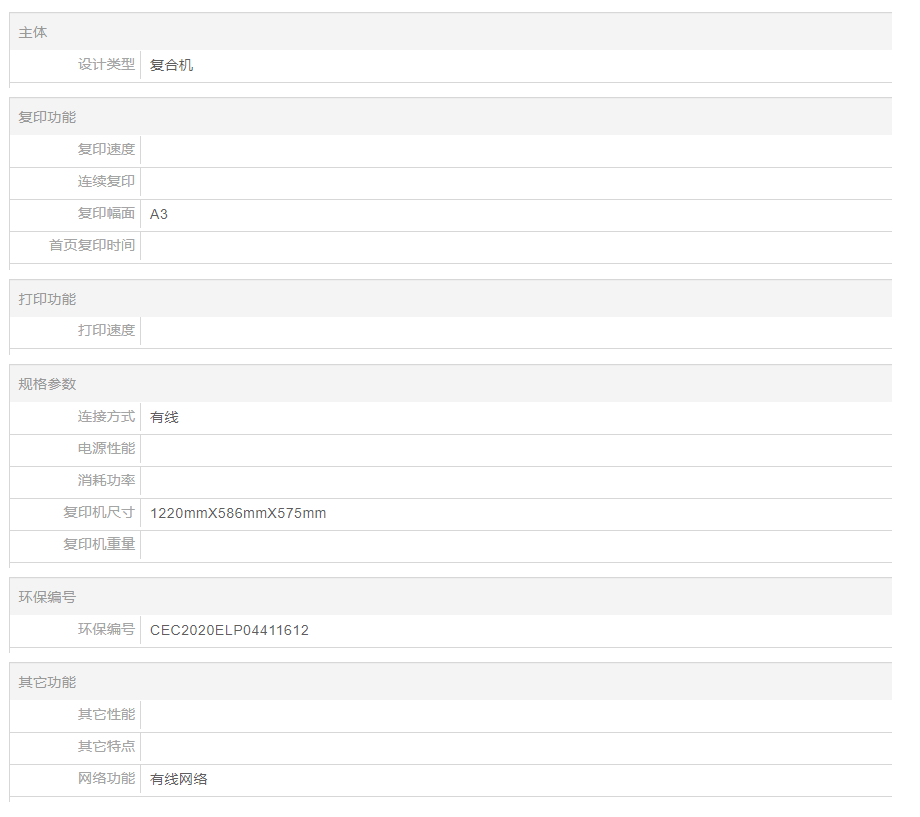Screen dimensions: 920x817
Task: Select the 设计类型 row label
Action: [106, 65]
